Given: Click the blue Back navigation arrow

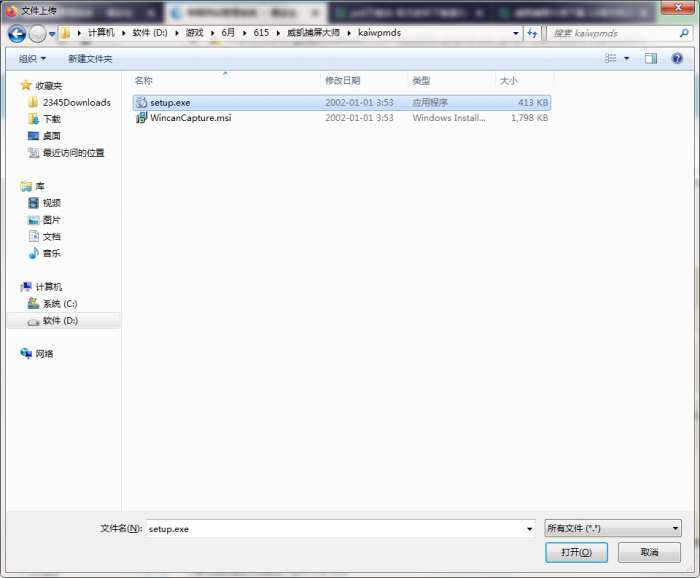Looking at the screenshot, I should coord(17,34).
